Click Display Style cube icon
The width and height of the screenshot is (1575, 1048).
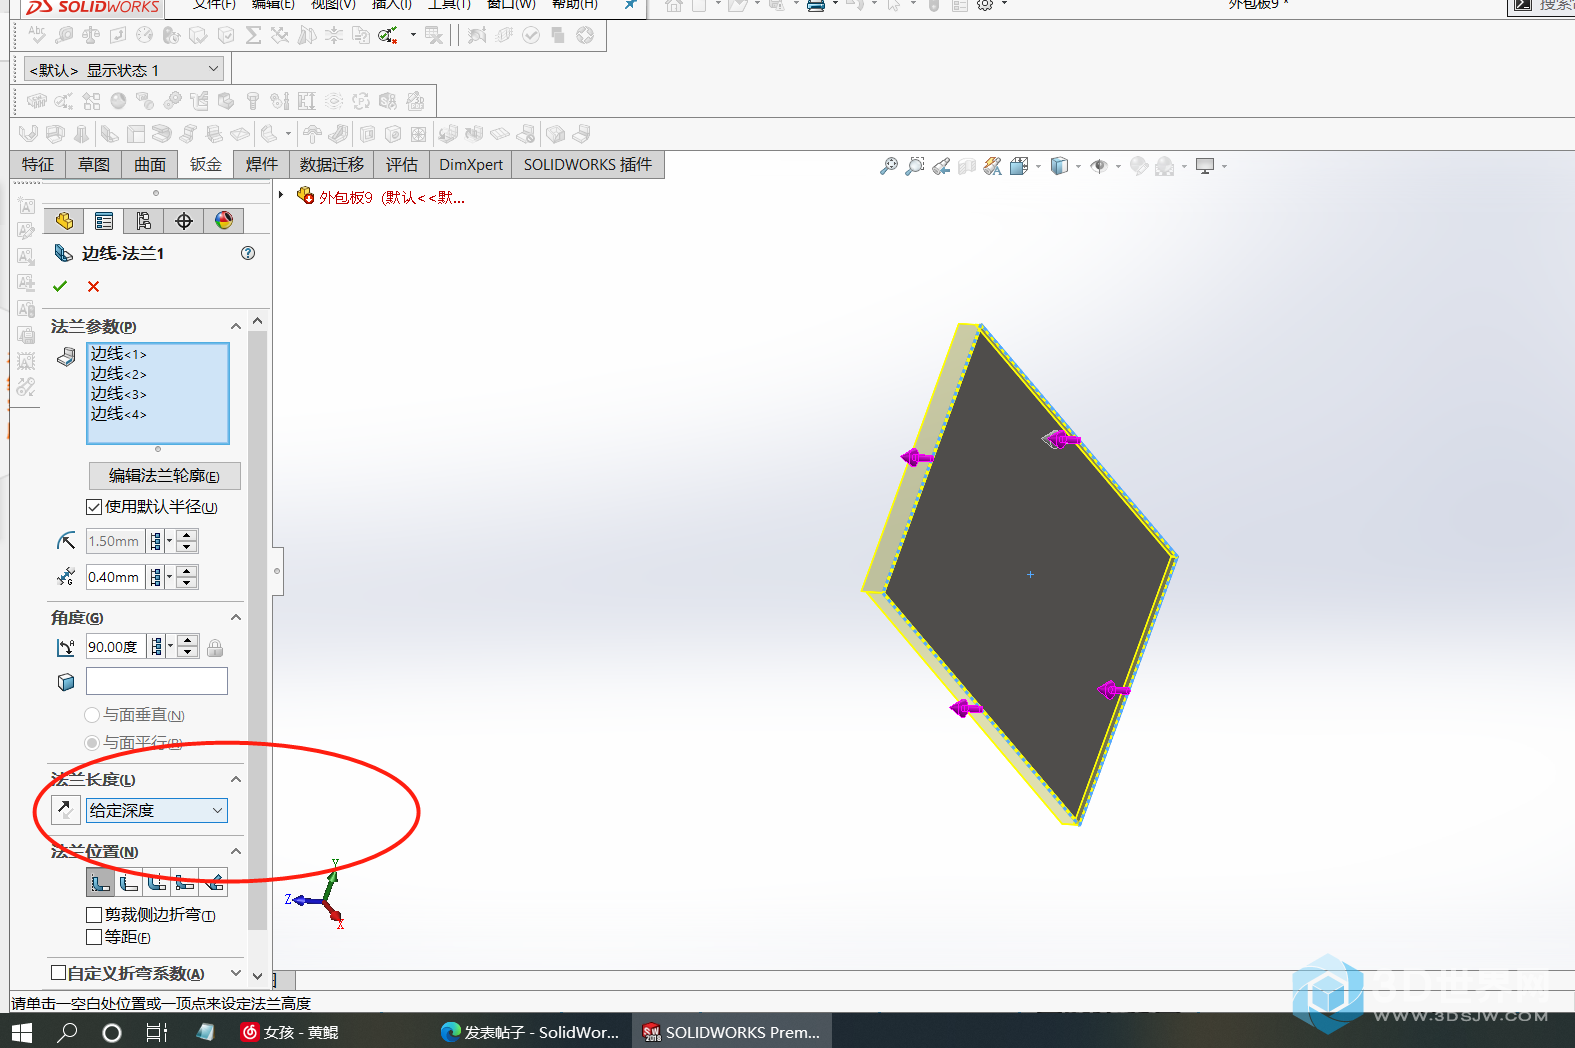(x=1060, y=166)
